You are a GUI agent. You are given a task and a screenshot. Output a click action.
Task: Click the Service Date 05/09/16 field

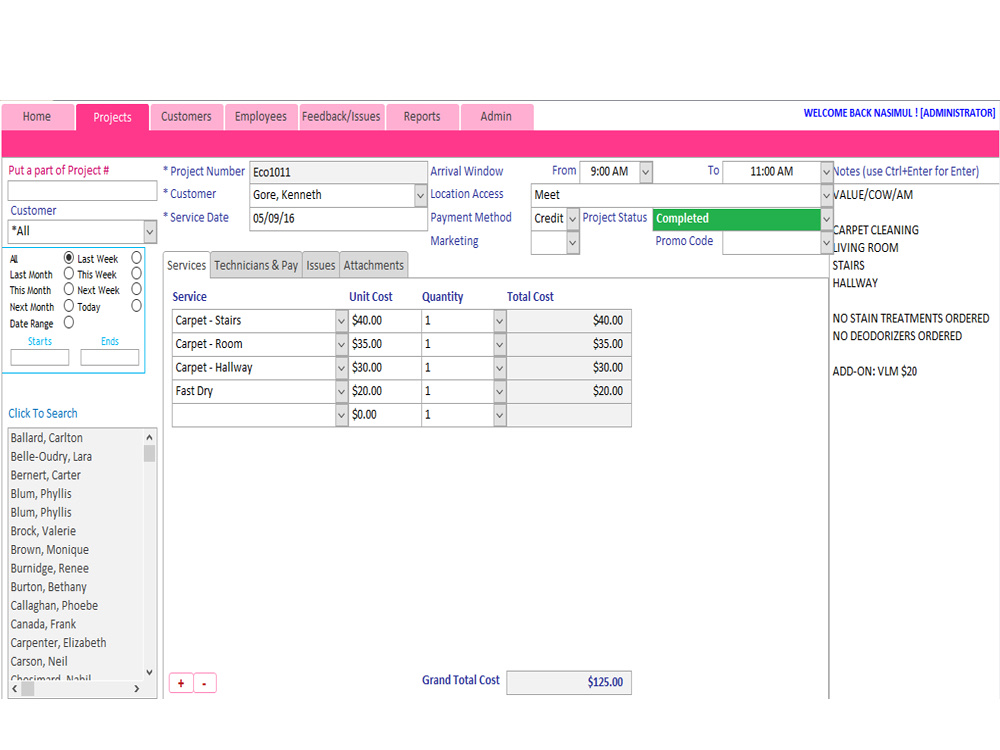pyautogui.click(x=338, y=219)
